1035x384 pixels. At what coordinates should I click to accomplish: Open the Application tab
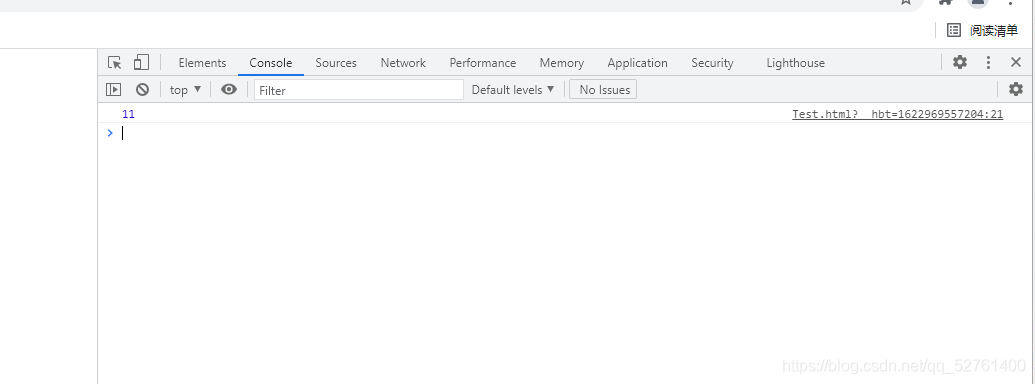pyautogui.click(x=638, y=63)
